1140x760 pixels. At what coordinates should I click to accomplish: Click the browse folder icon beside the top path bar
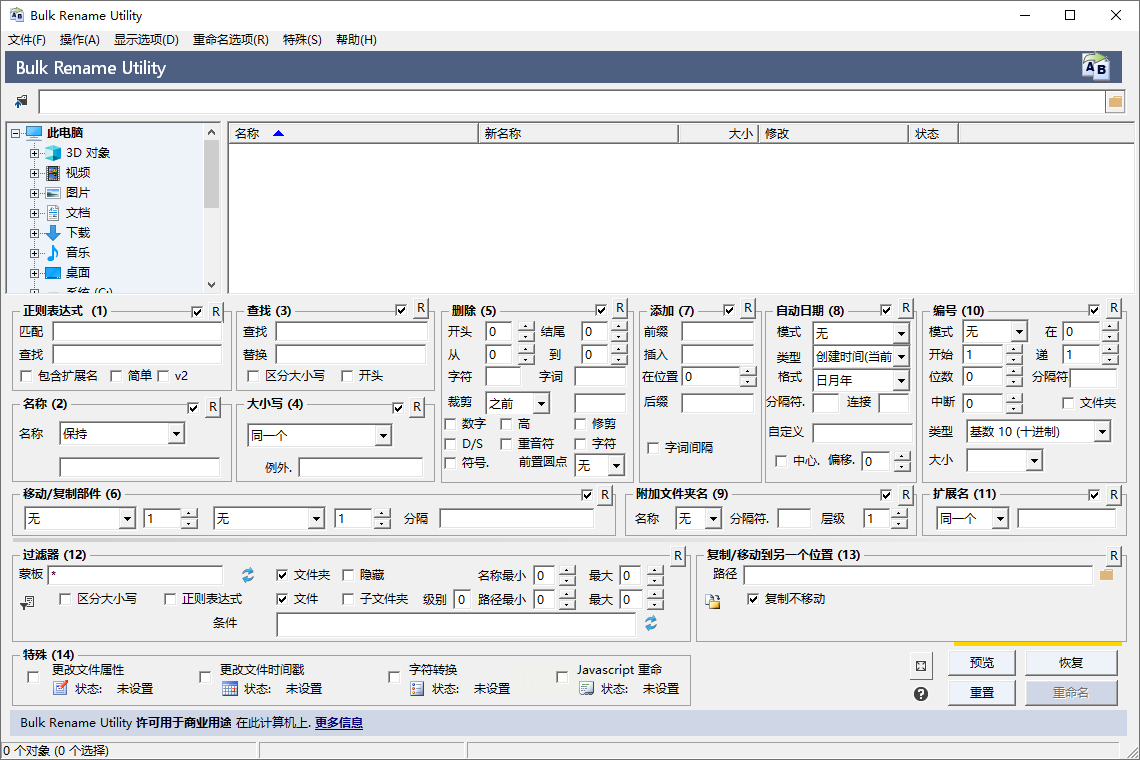(1115, 101)
